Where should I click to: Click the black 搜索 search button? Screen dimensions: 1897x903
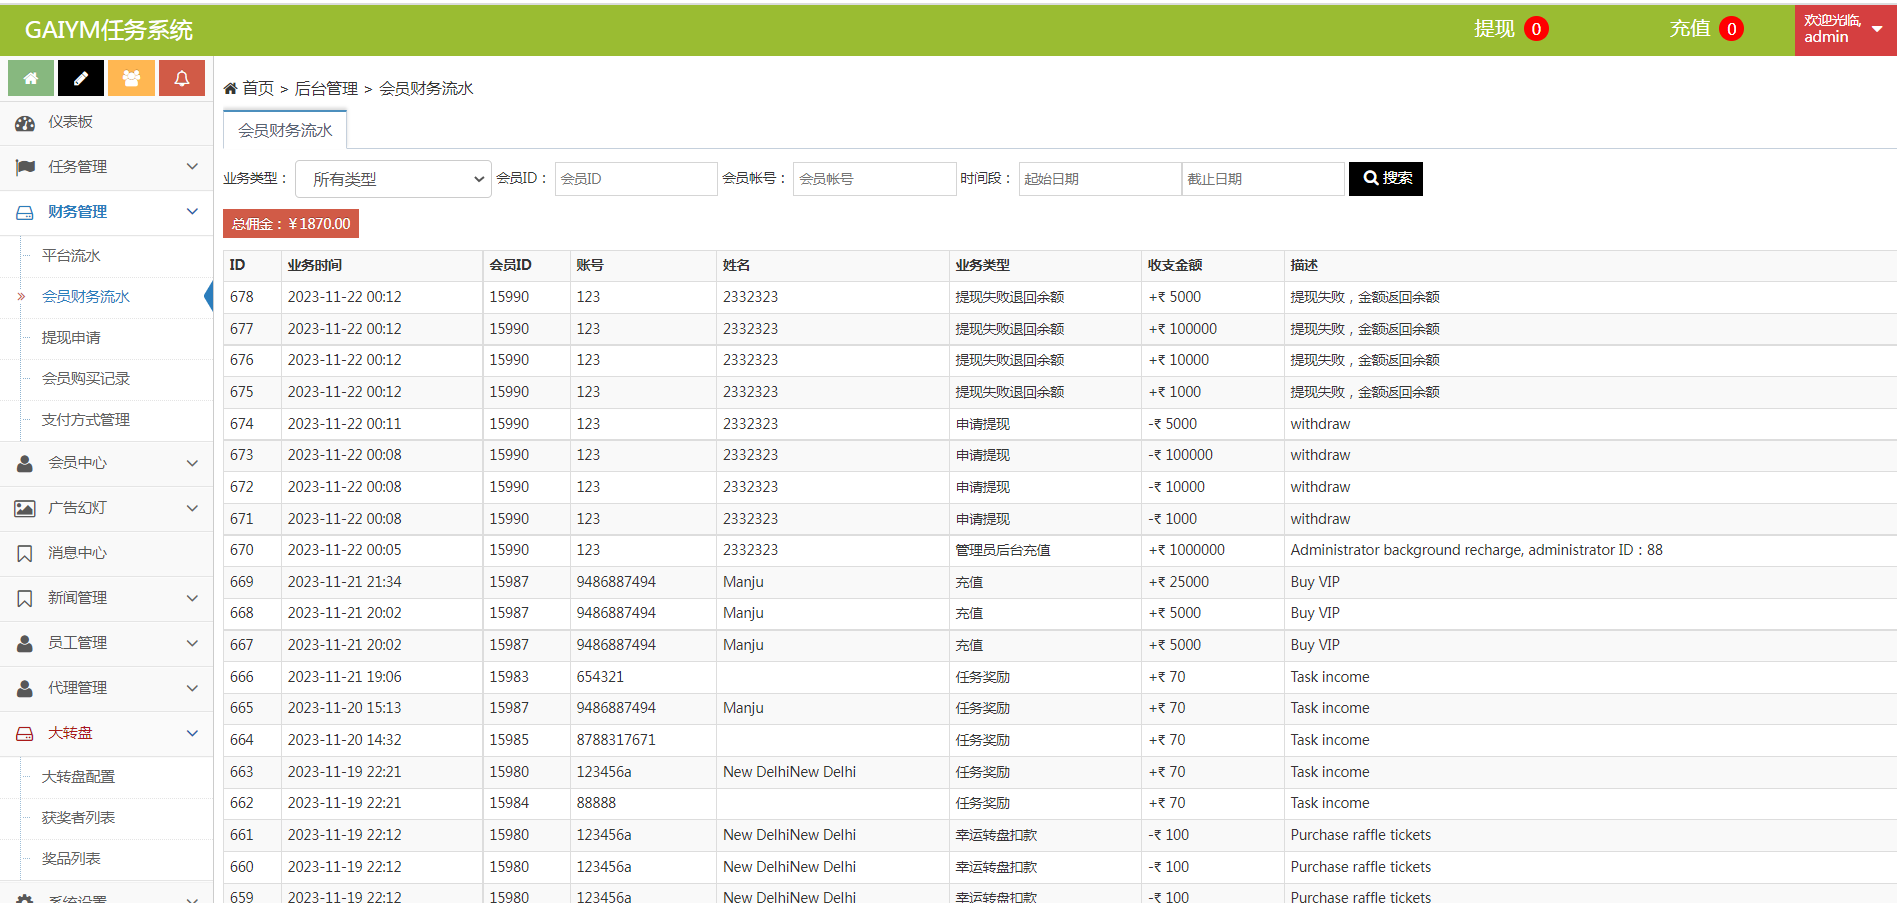1385,178
